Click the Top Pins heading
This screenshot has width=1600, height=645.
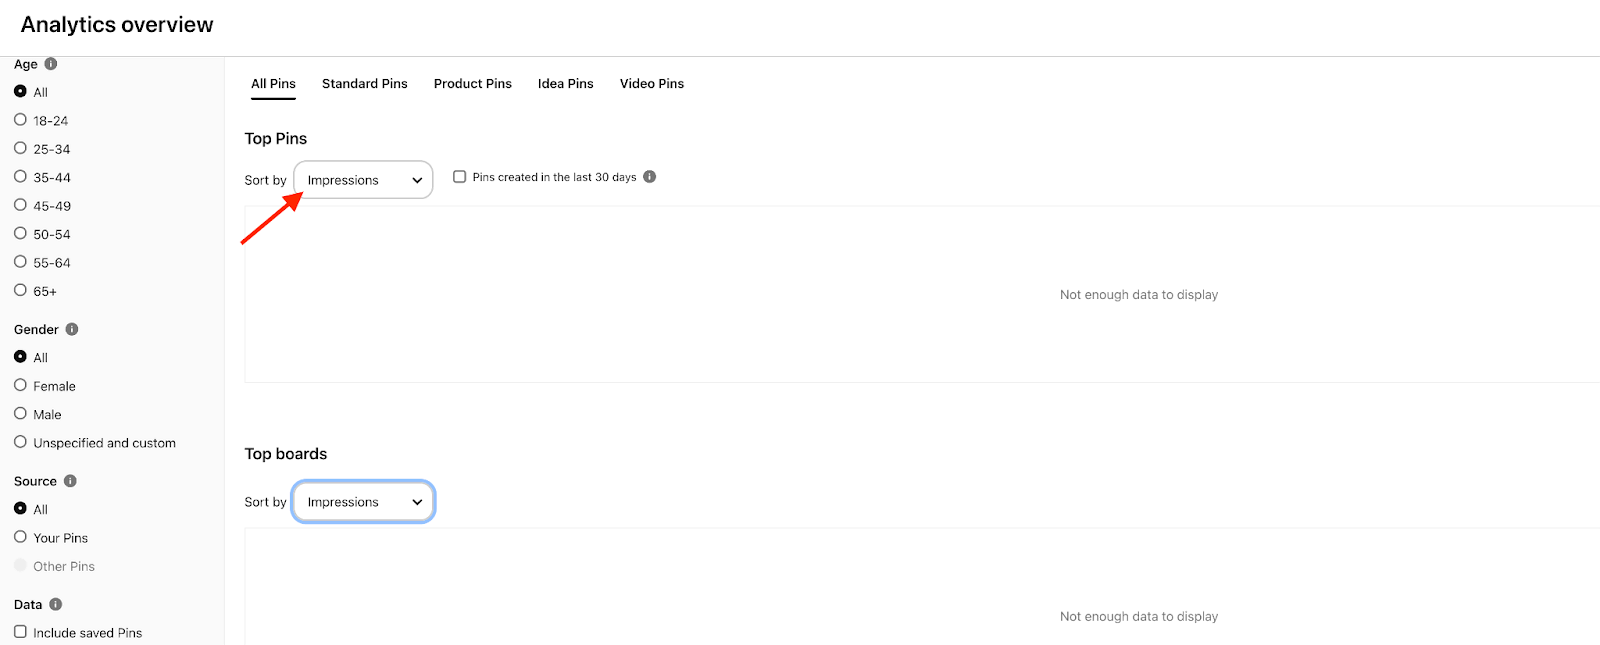[x=276, y=139]
